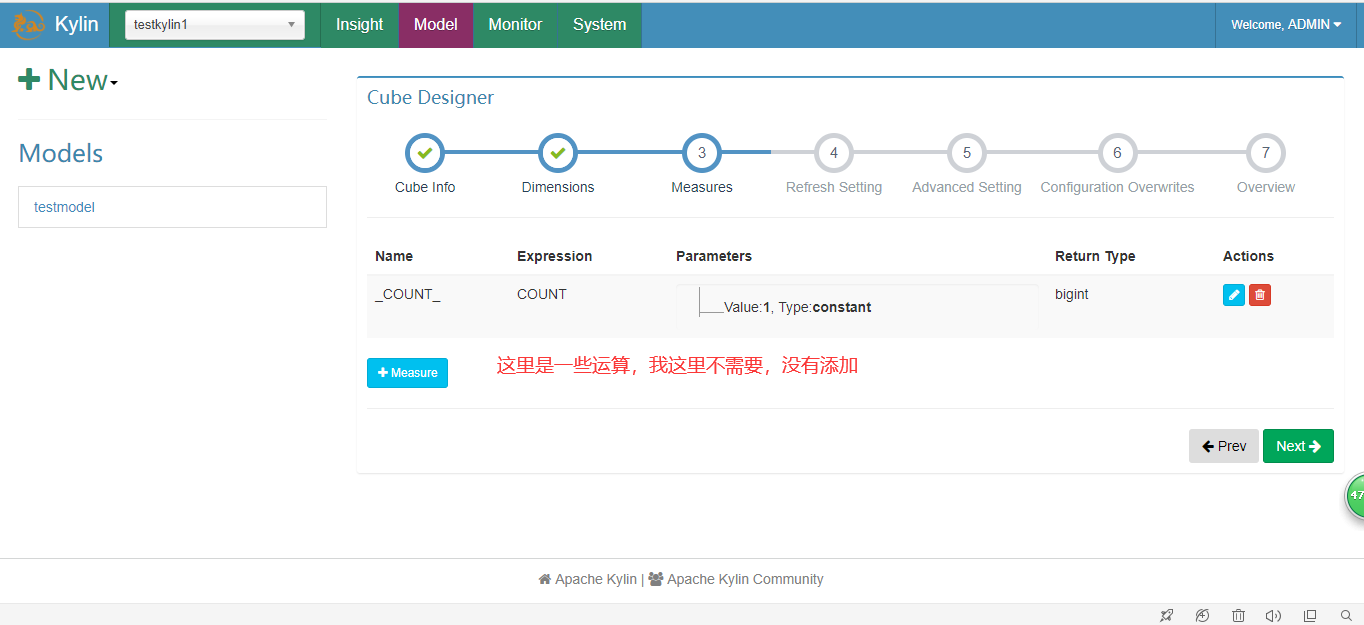Click the Overview step label
This screenshot has height=625, width=1364.
[x=1266, y=187]
